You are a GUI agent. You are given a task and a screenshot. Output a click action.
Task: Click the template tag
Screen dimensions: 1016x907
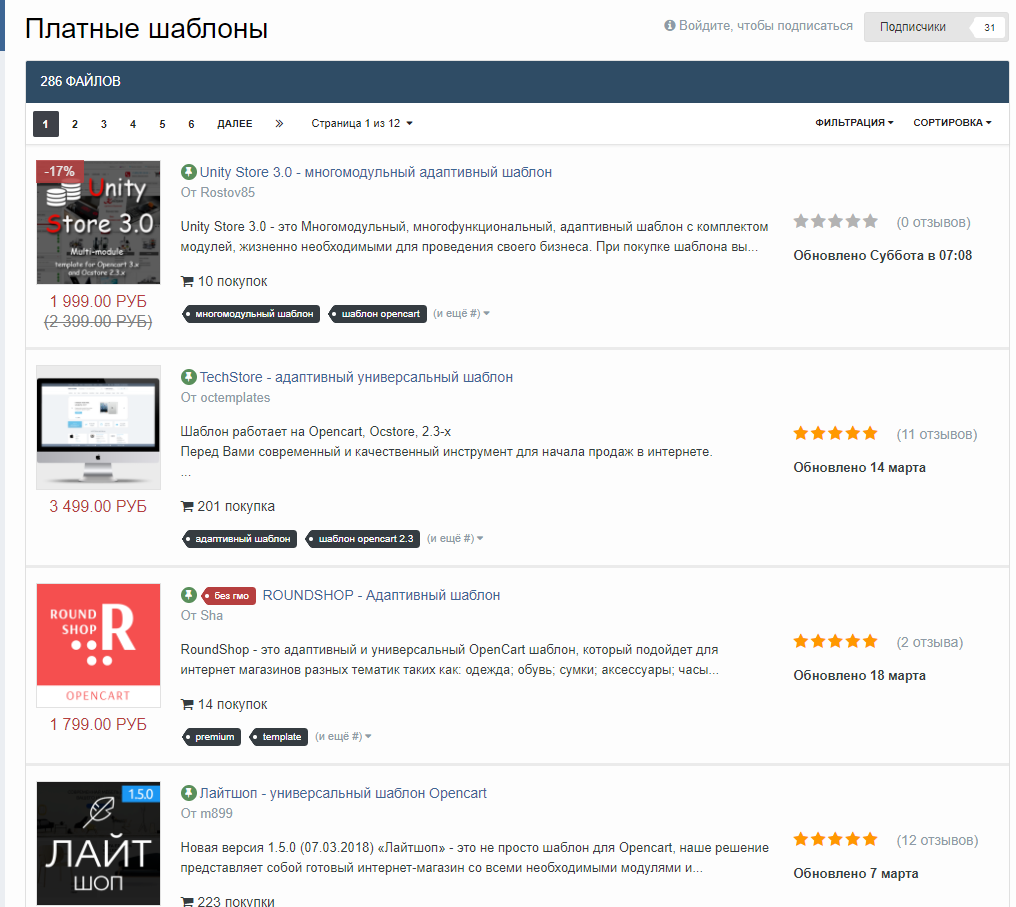[279, 737]
